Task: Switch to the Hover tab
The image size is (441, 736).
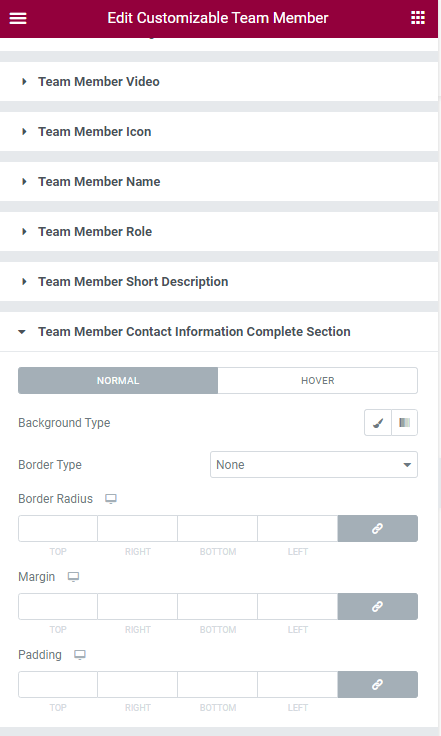Action: pyautogui.click(x=318, y=381)
